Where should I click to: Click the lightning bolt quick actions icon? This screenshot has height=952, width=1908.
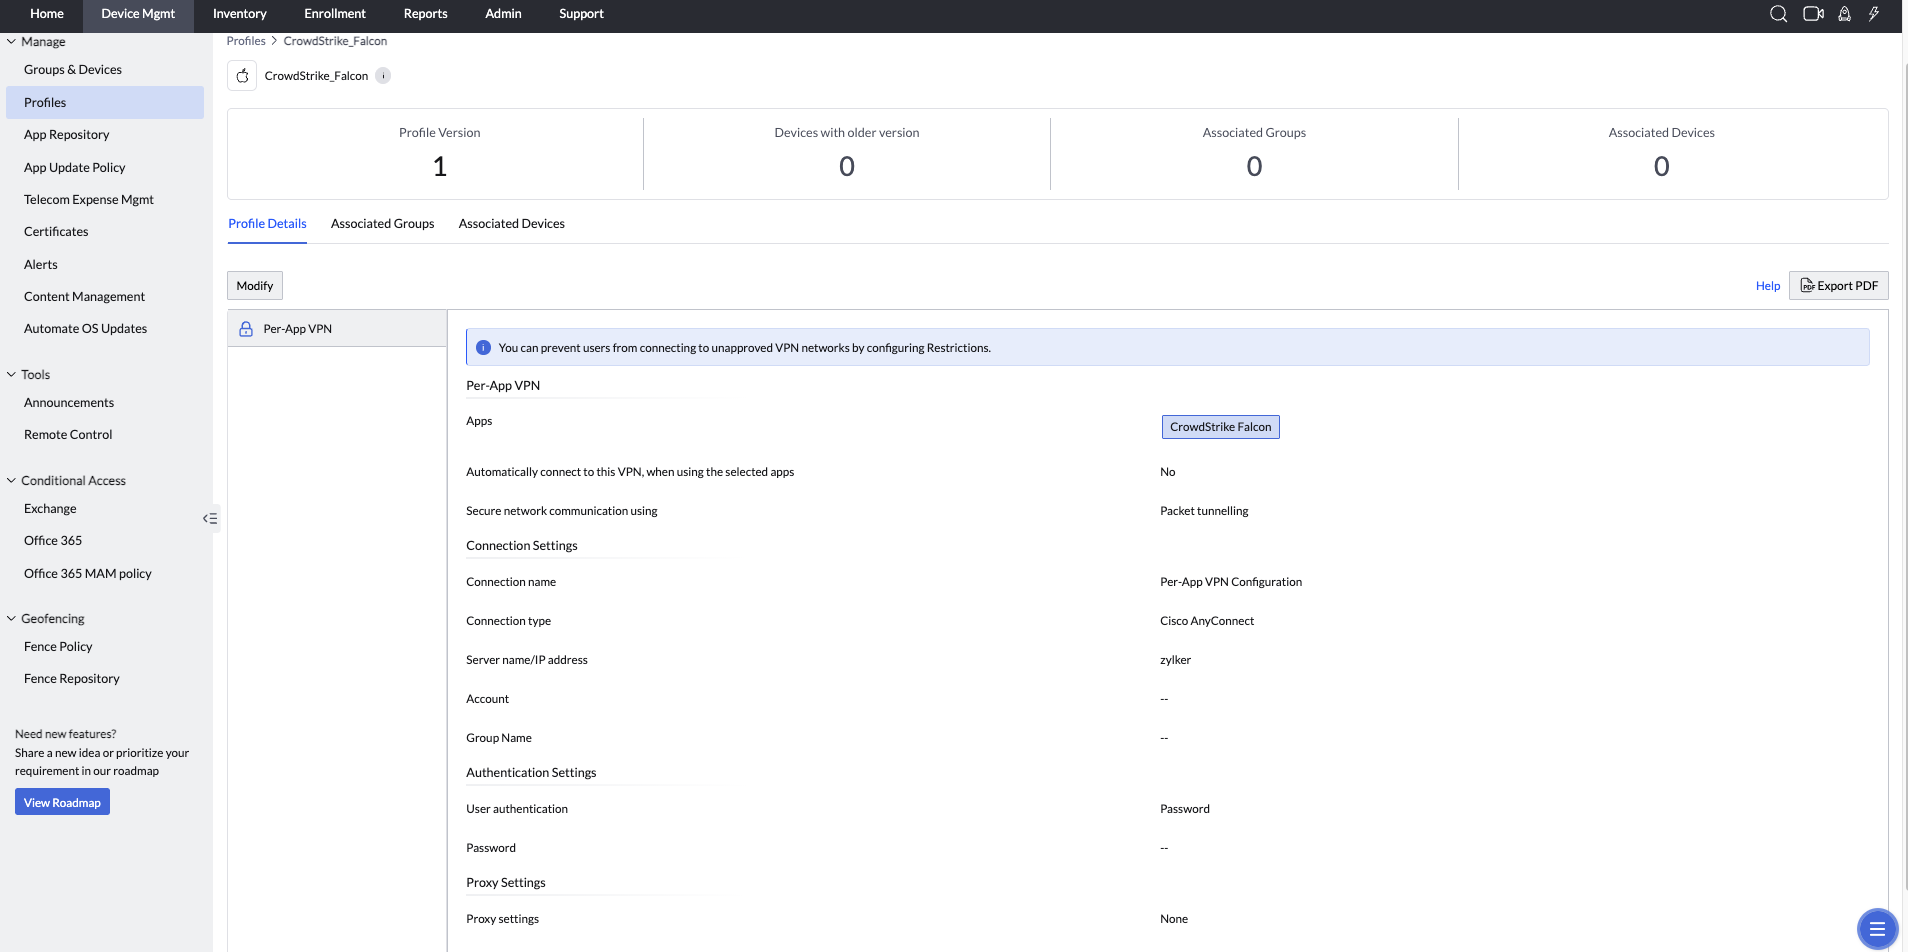1874,14
